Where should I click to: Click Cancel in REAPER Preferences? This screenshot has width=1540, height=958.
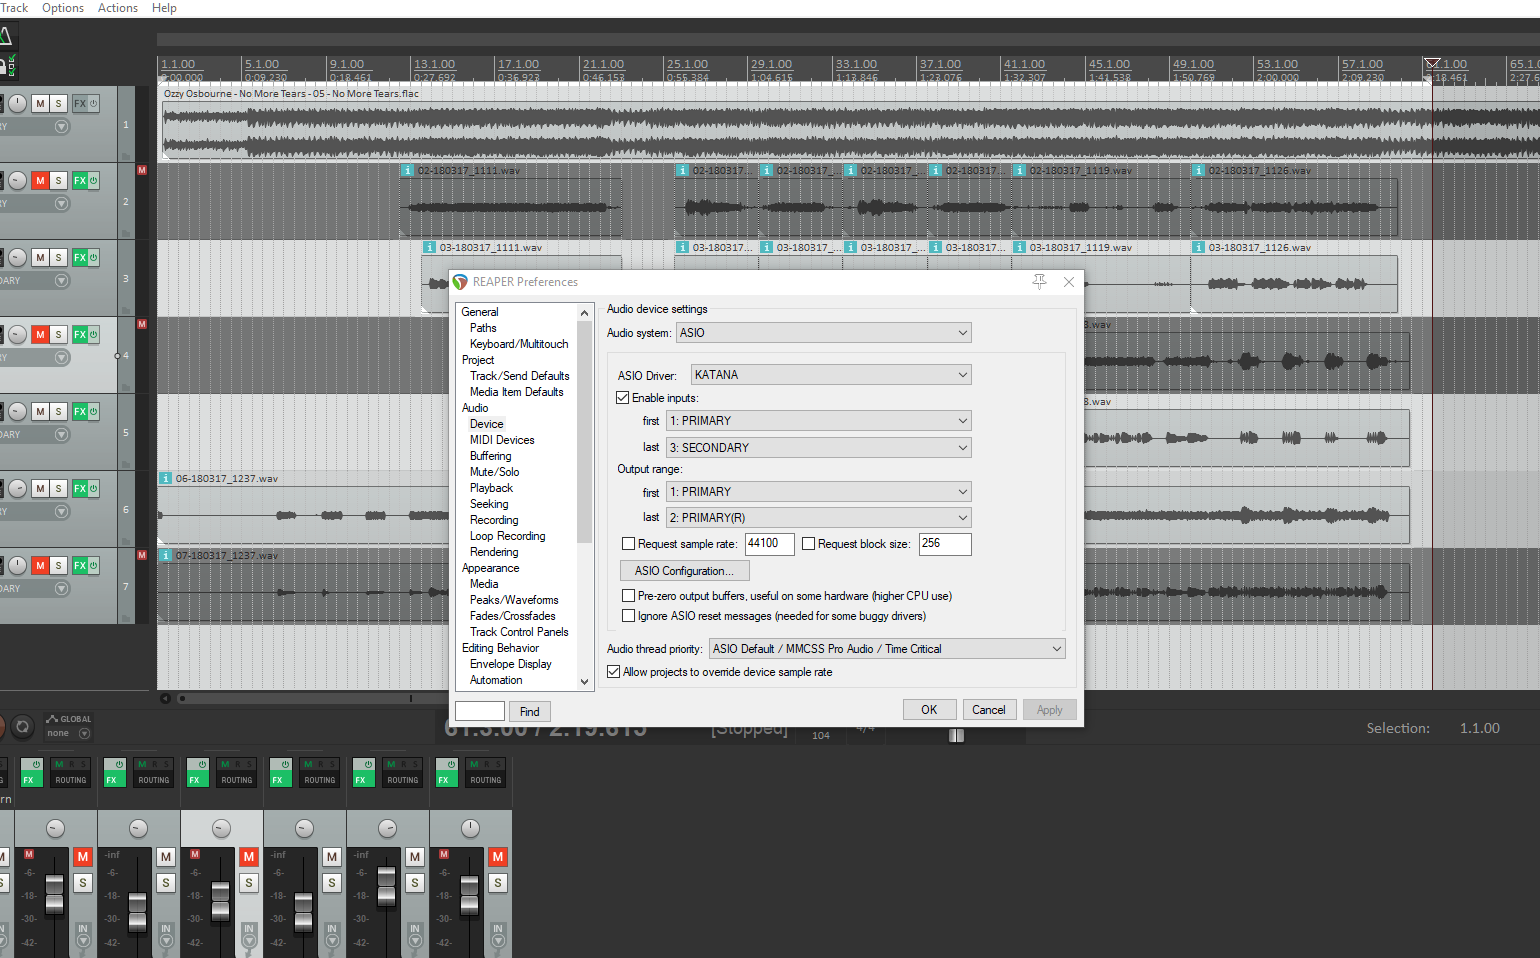[989, 710]
